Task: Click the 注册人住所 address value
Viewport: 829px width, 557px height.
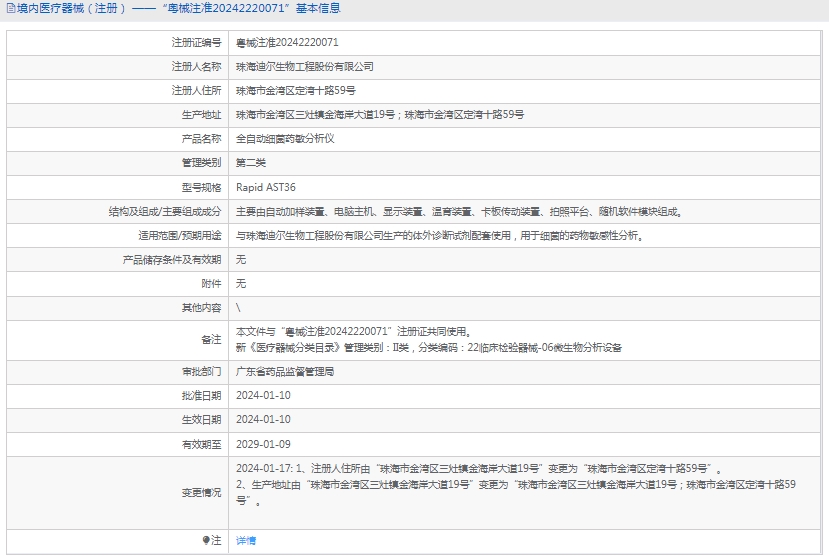Action: (295, 91)
